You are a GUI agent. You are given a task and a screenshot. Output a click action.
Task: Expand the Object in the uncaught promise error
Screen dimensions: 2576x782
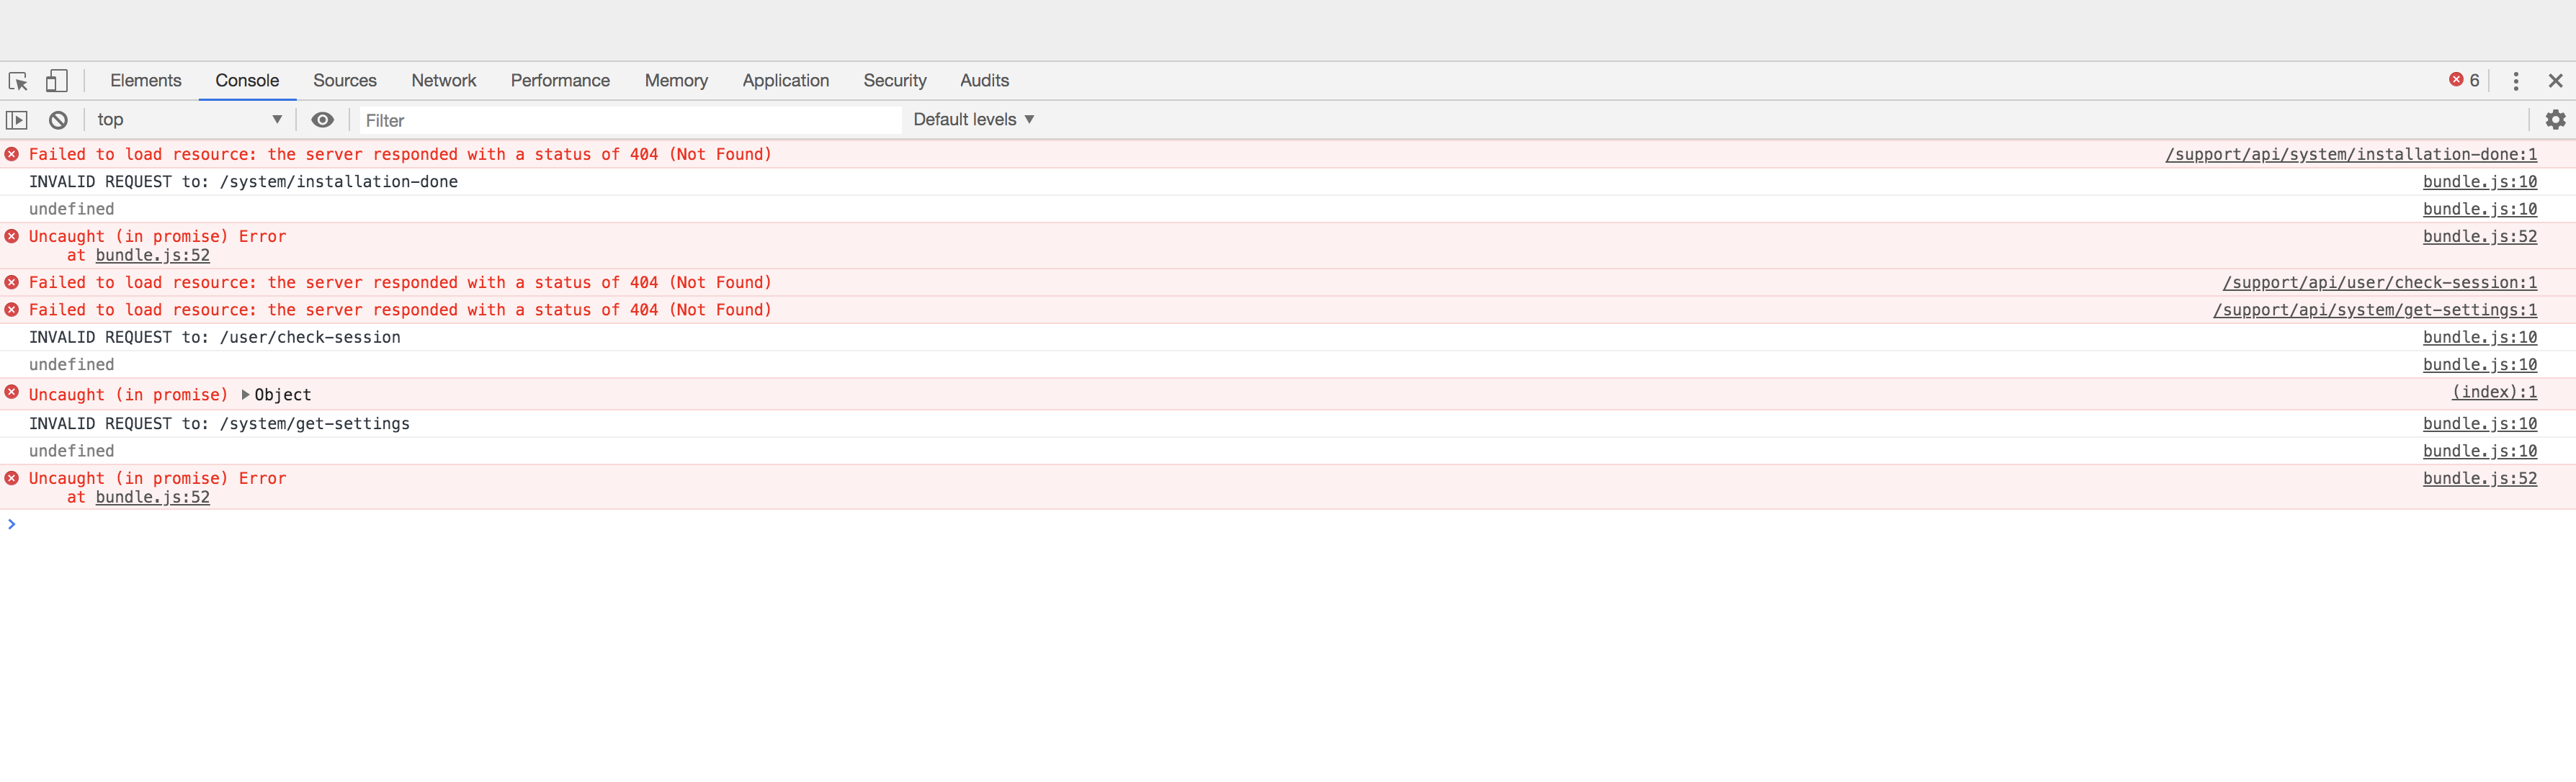pyautogui.click(x=245, y=395)
